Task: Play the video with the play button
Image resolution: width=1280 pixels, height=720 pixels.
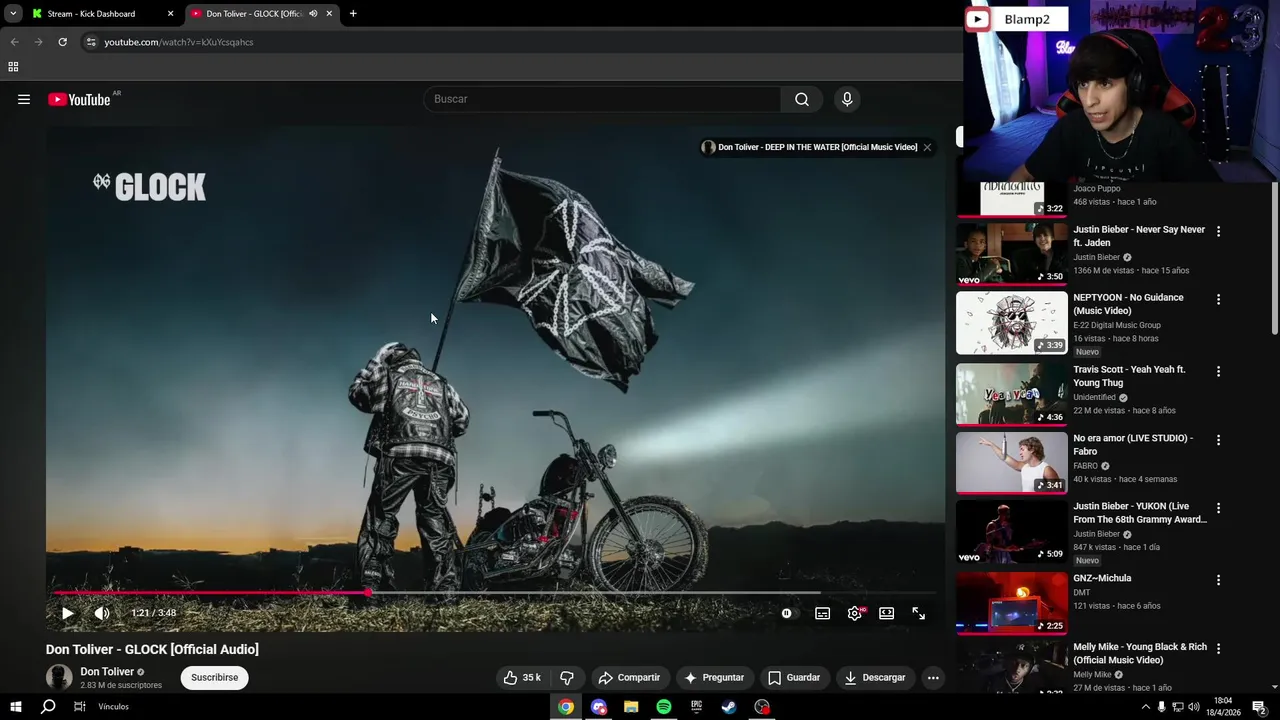Action: 67,613
